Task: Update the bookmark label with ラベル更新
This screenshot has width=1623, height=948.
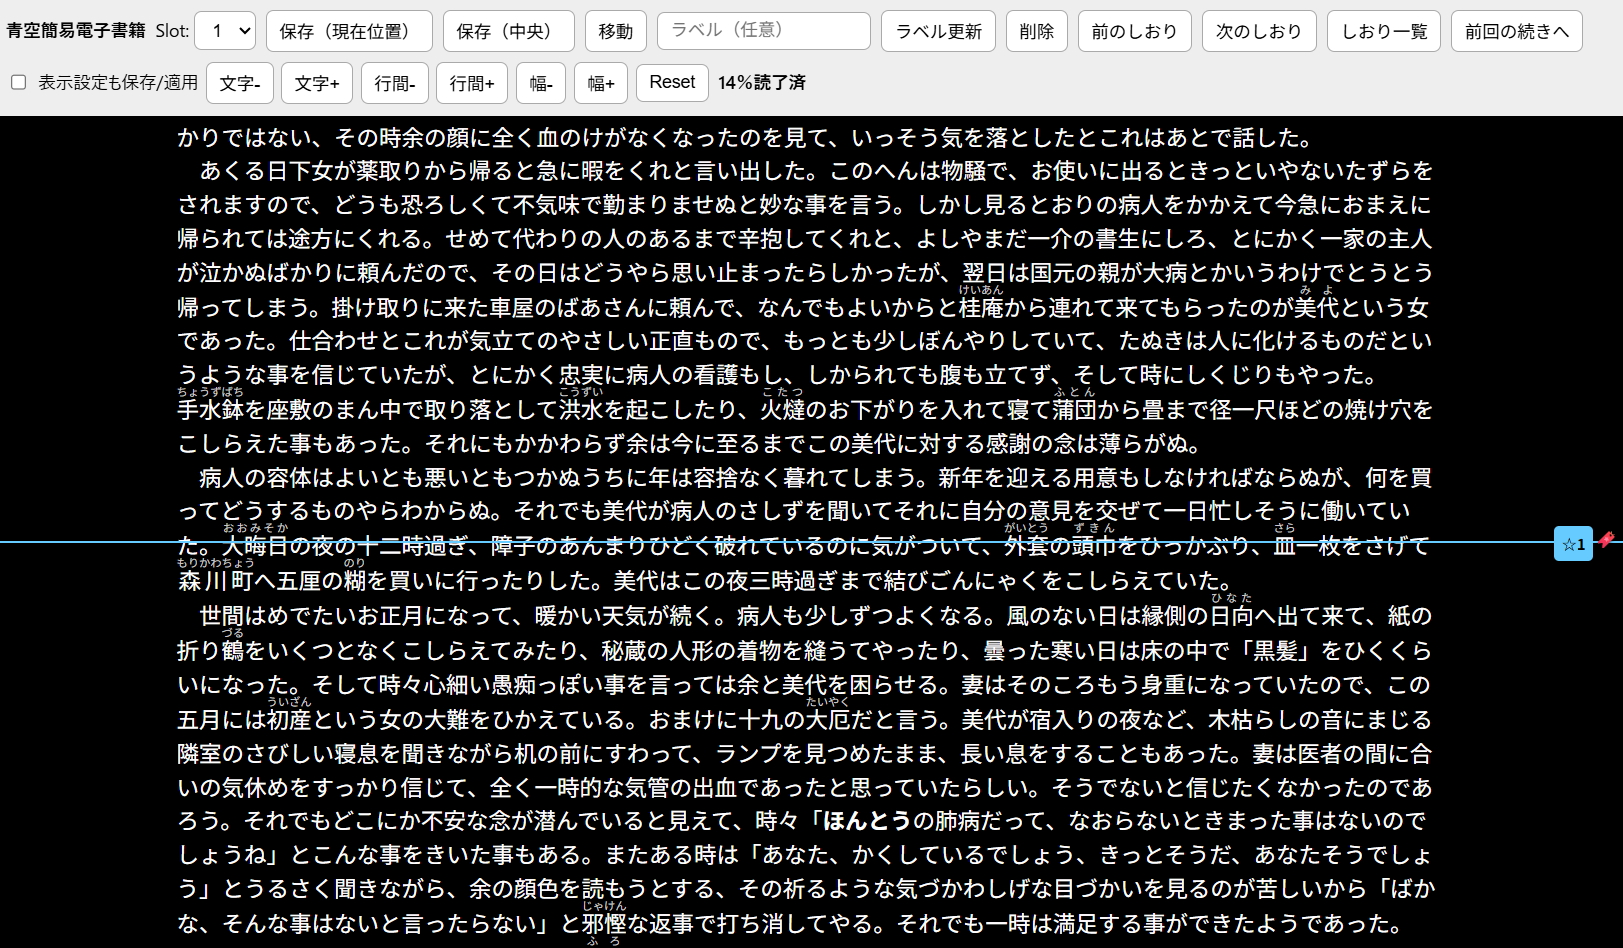Action: pos(937,31)
